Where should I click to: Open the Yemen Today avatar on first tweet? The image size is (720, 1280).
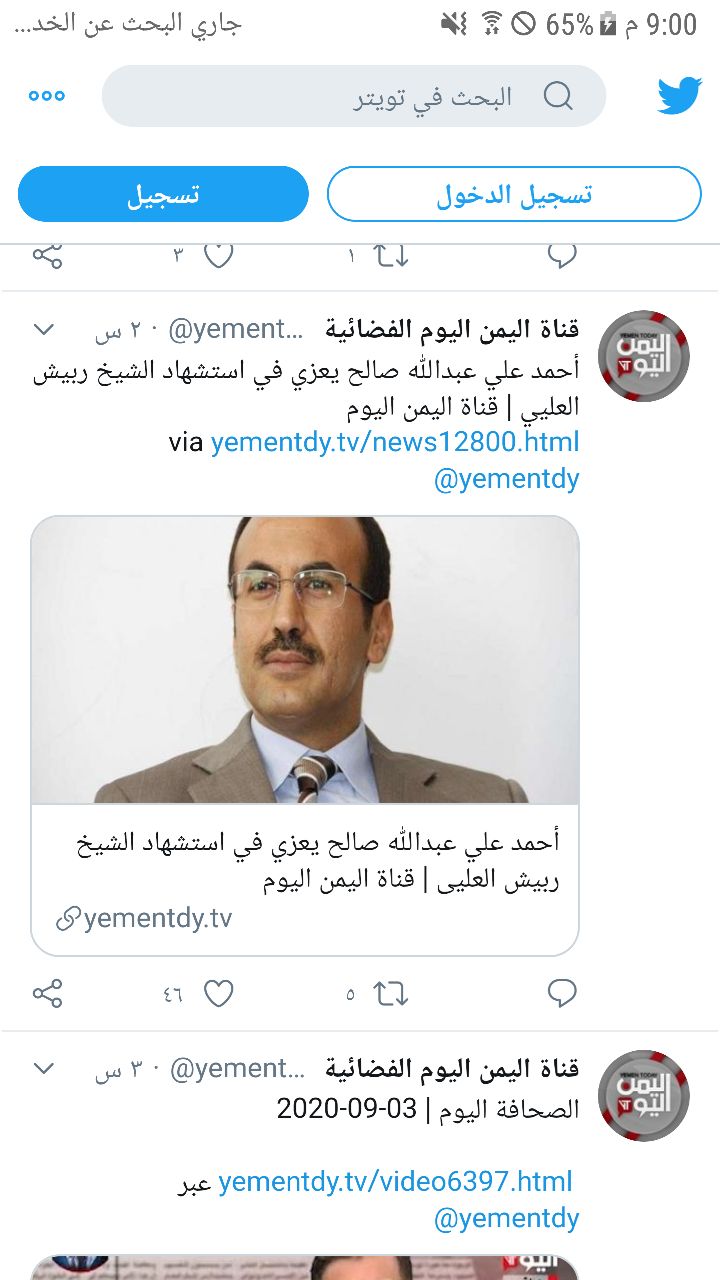644,356
